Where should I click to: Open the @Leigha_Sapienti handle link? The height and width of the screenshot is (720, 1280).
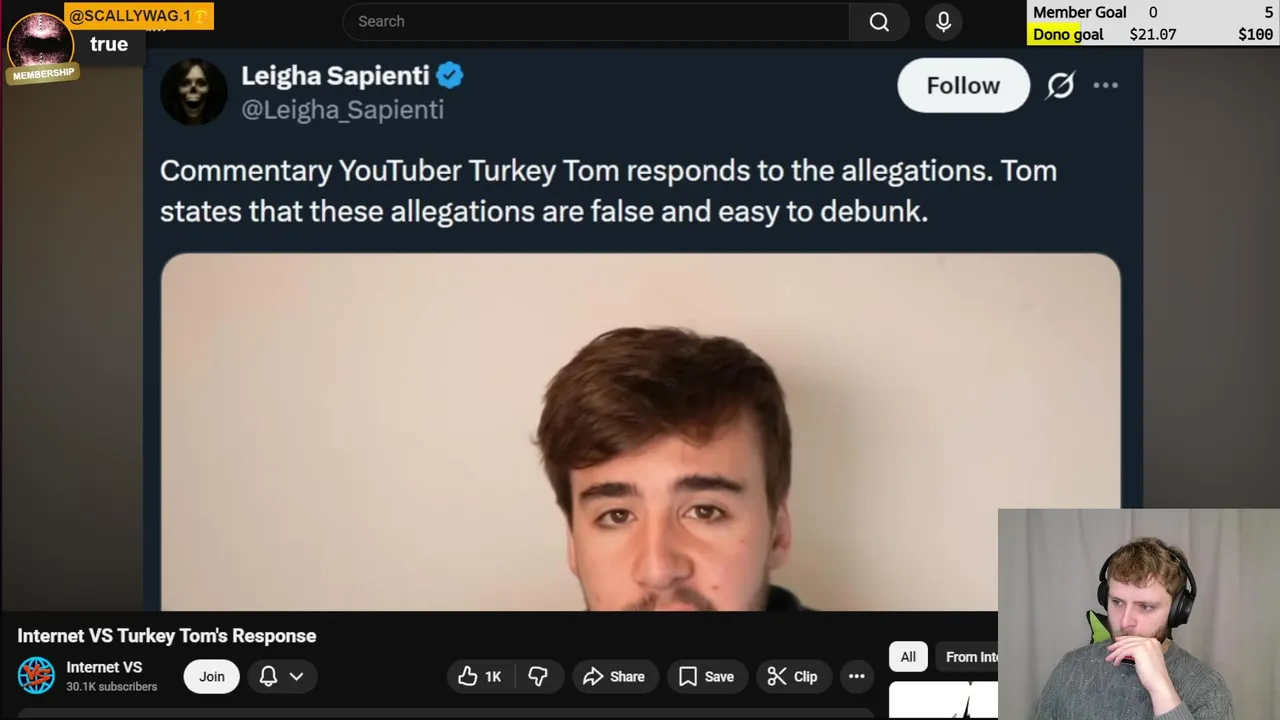(342, 110)
